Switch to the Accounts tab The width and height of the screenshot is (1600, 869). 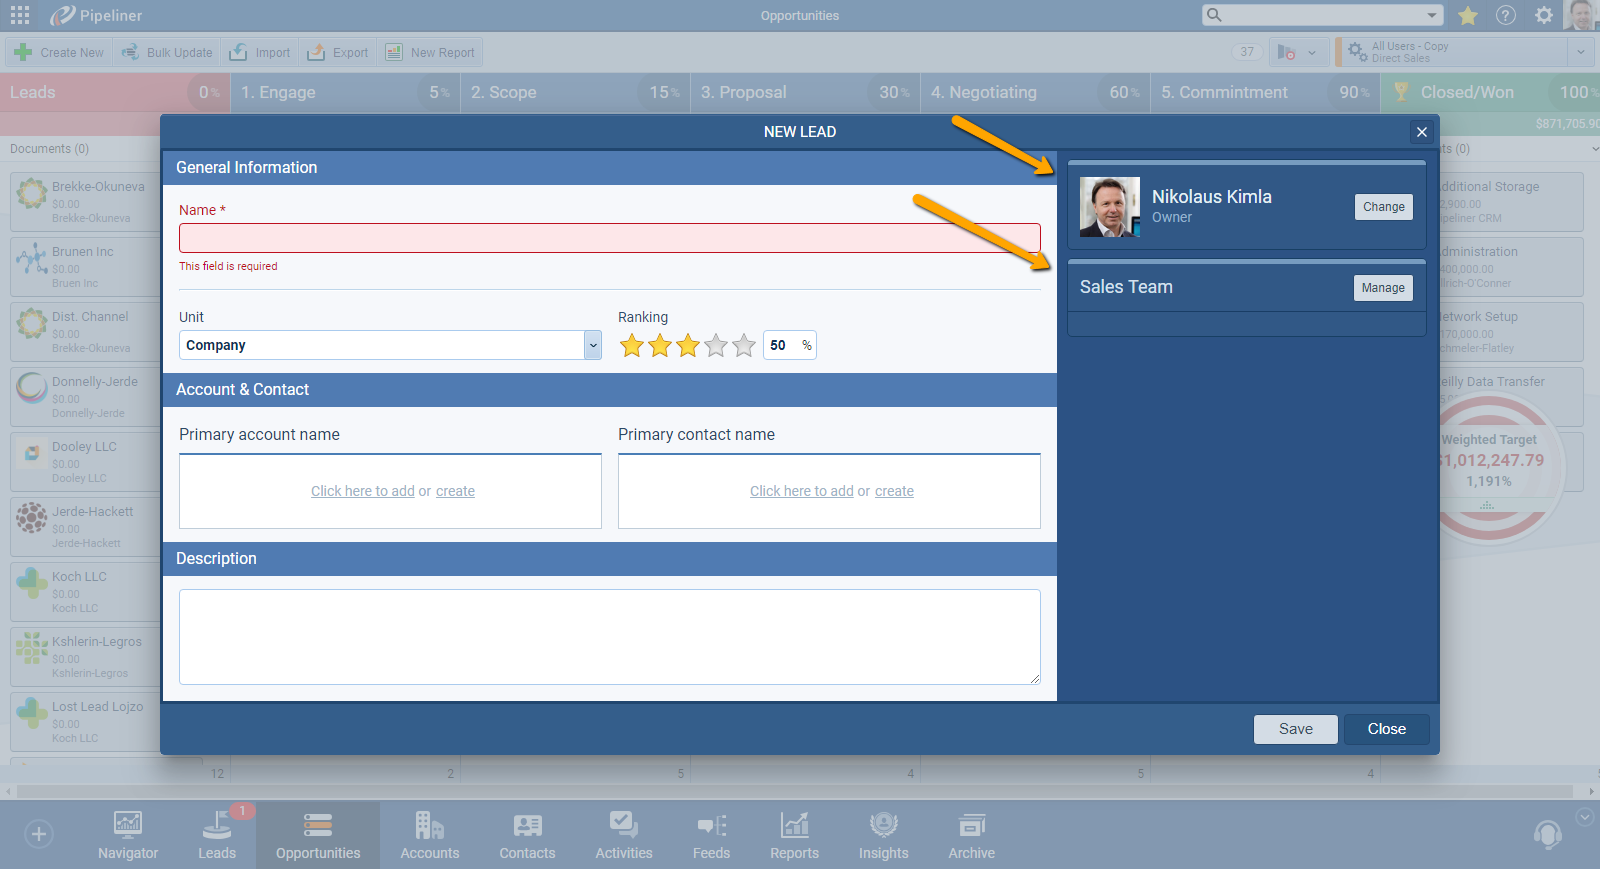[x=430, y=834]
